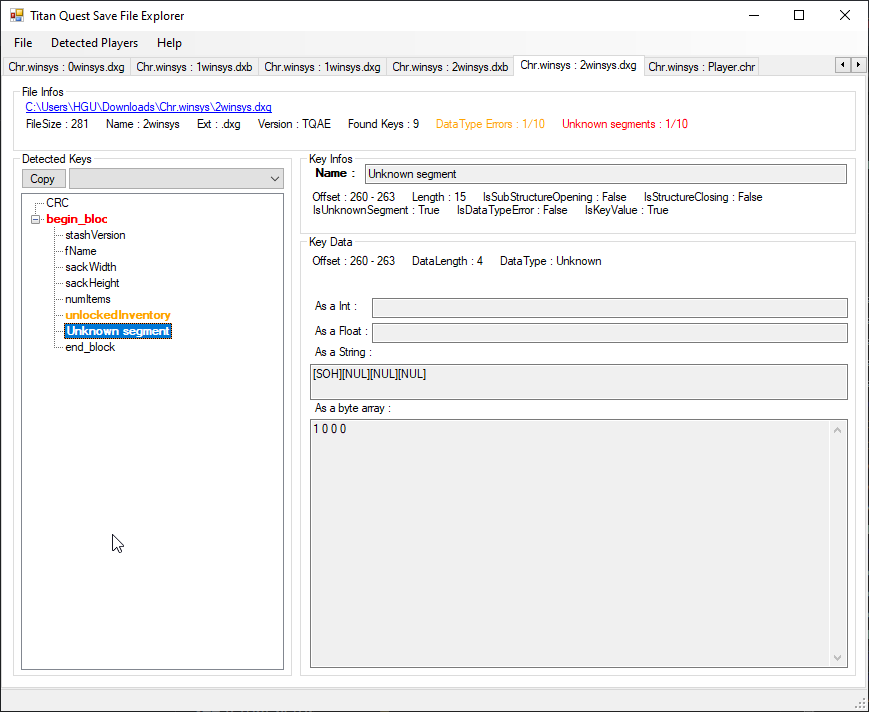Click byte array scrollbar up arrow
This screenshot has height=712, width=869.
837,430
